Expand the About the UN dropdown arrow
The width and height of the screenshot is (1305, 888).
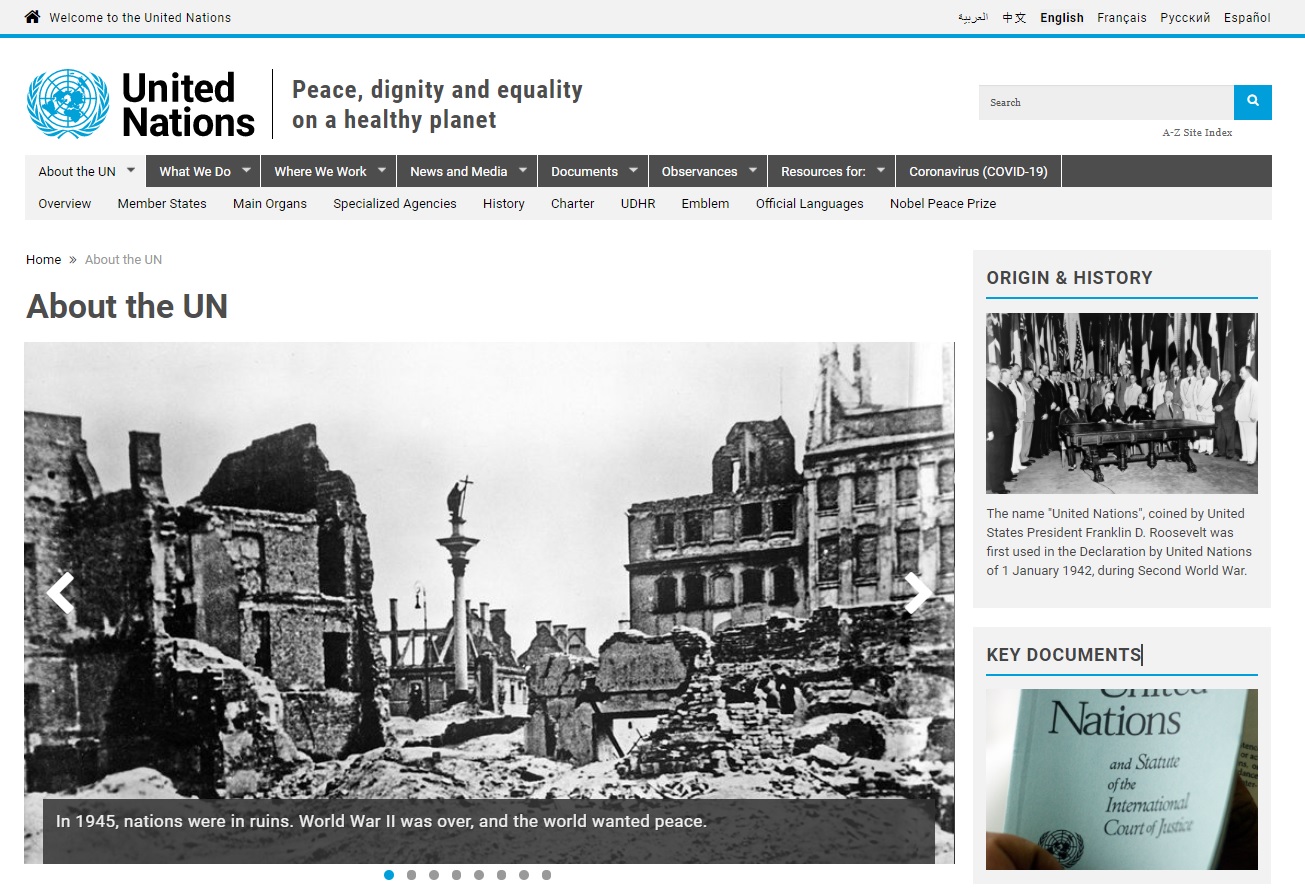(131, 170)
